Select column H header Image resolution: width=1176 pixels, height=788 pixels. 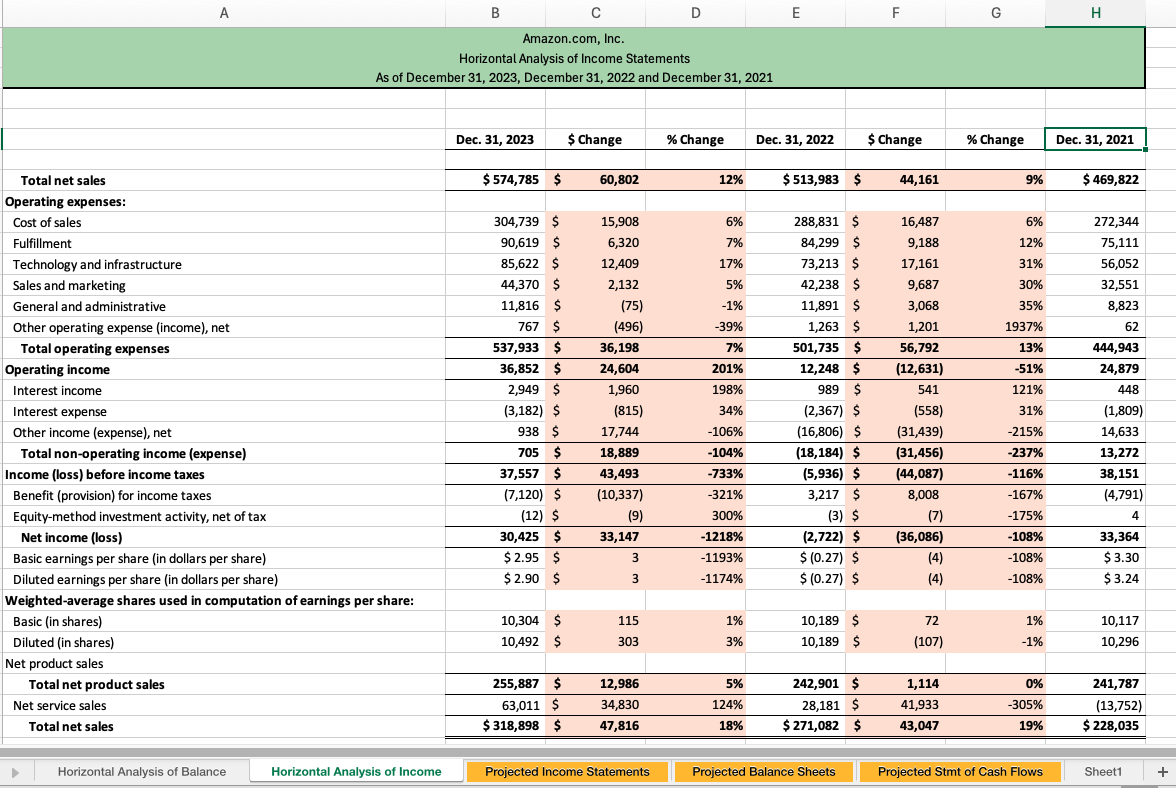click(1094, 12)
